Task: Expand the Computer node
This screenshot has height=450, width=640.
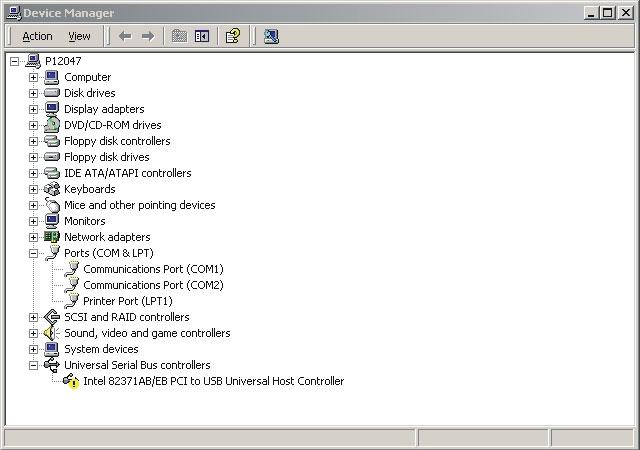Action: [x=33, y=77]
